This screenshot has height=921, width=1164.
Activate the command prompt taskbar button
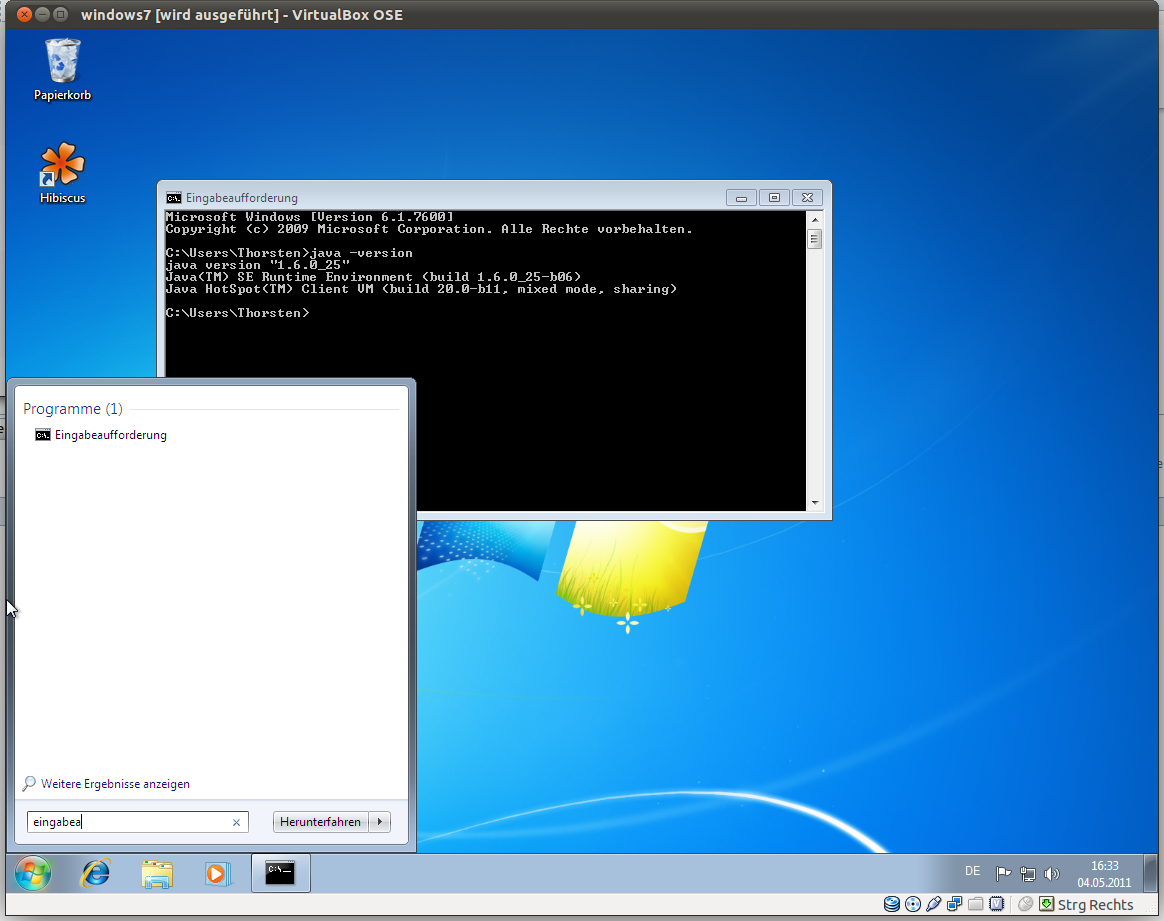(x=281, y=873)
